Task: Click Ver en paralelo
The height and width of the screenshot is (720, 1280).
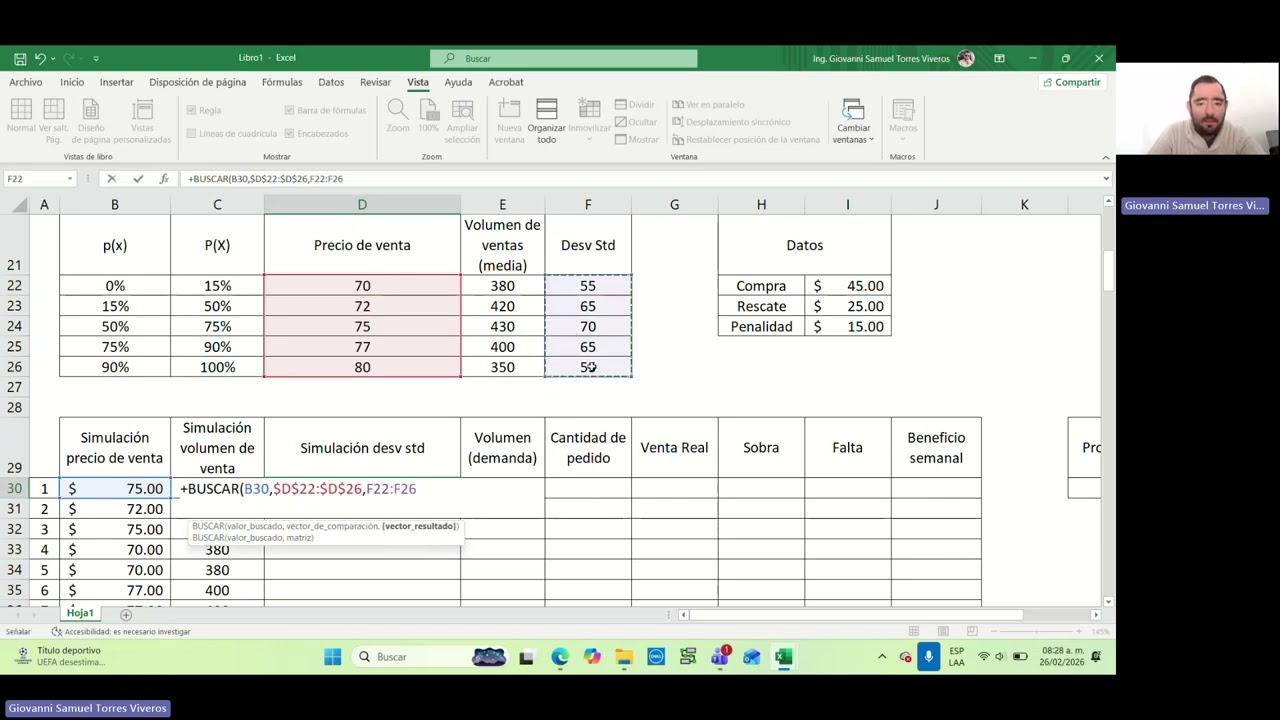Action: [708, 105]
